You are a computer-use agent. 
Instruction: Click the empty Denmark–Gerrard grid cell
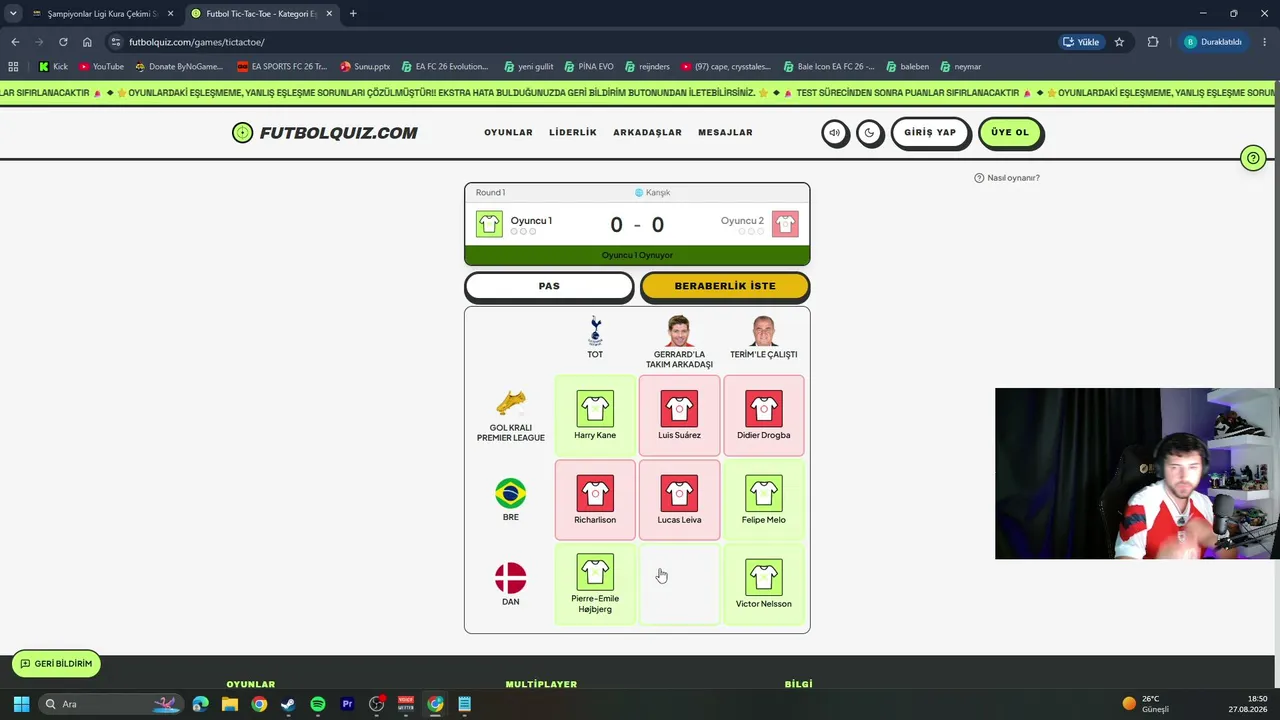pyautogui.click(x=679, y=584)
